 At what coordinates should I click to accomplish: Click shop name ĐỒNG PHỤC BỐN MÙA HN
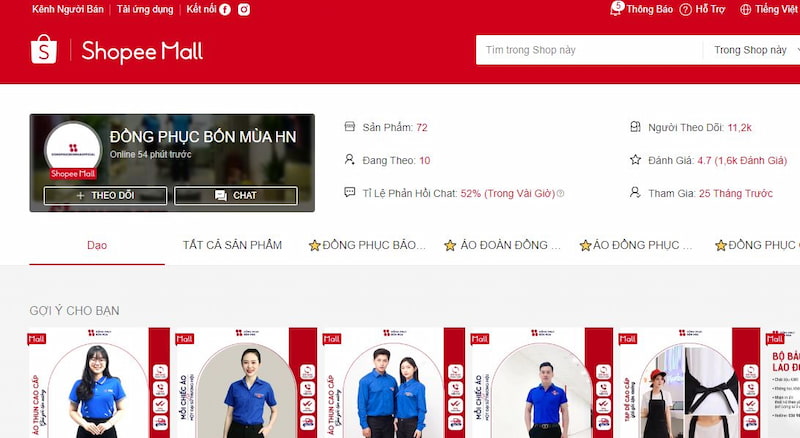pyautogui.click(x=203, y=137)
